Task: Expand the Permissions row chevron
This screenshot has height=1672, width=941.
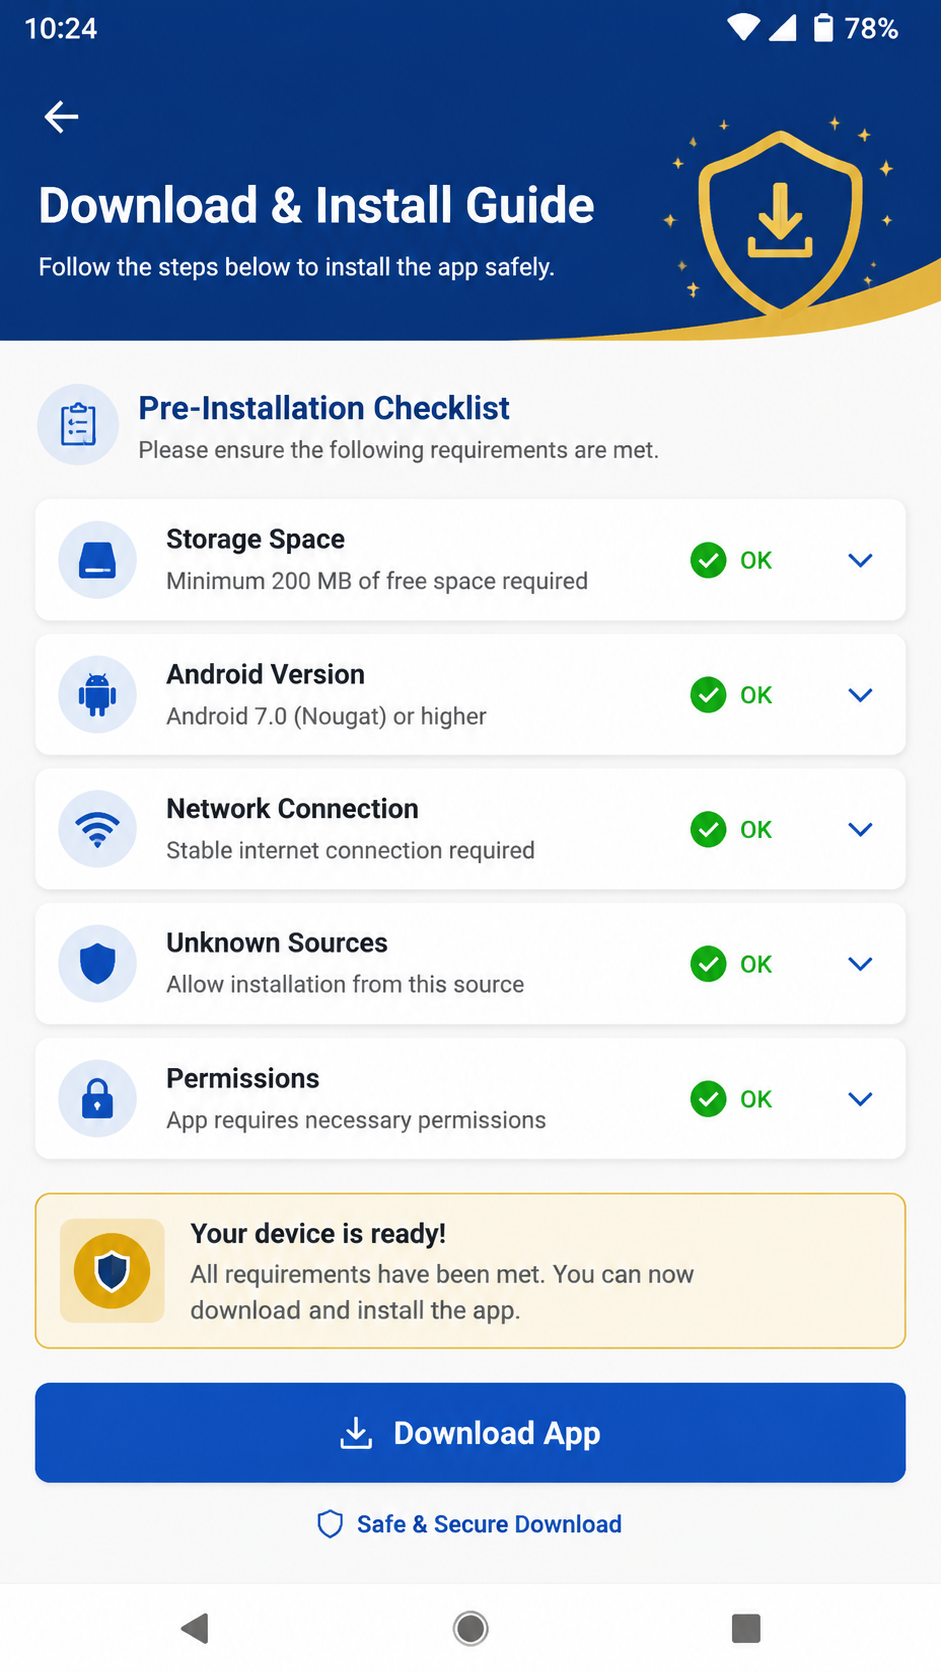Action: (x=860, y=1099)
